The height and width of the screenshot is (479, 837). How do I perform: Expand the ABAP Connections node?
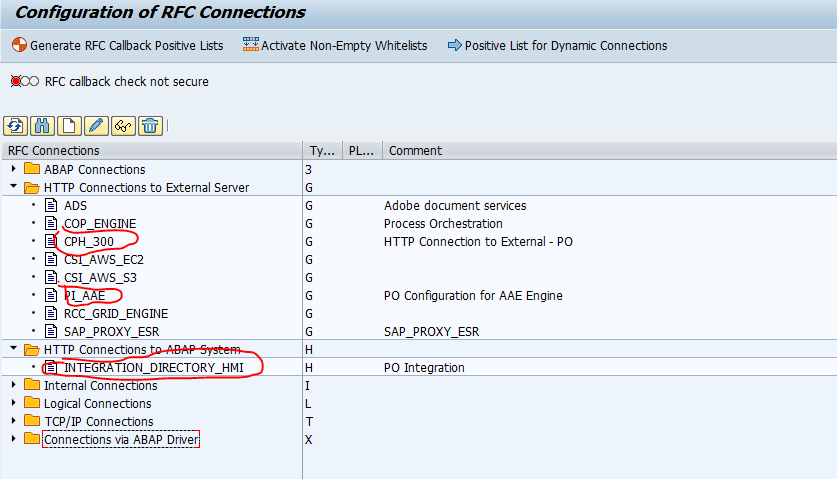[x=14, y=169]
